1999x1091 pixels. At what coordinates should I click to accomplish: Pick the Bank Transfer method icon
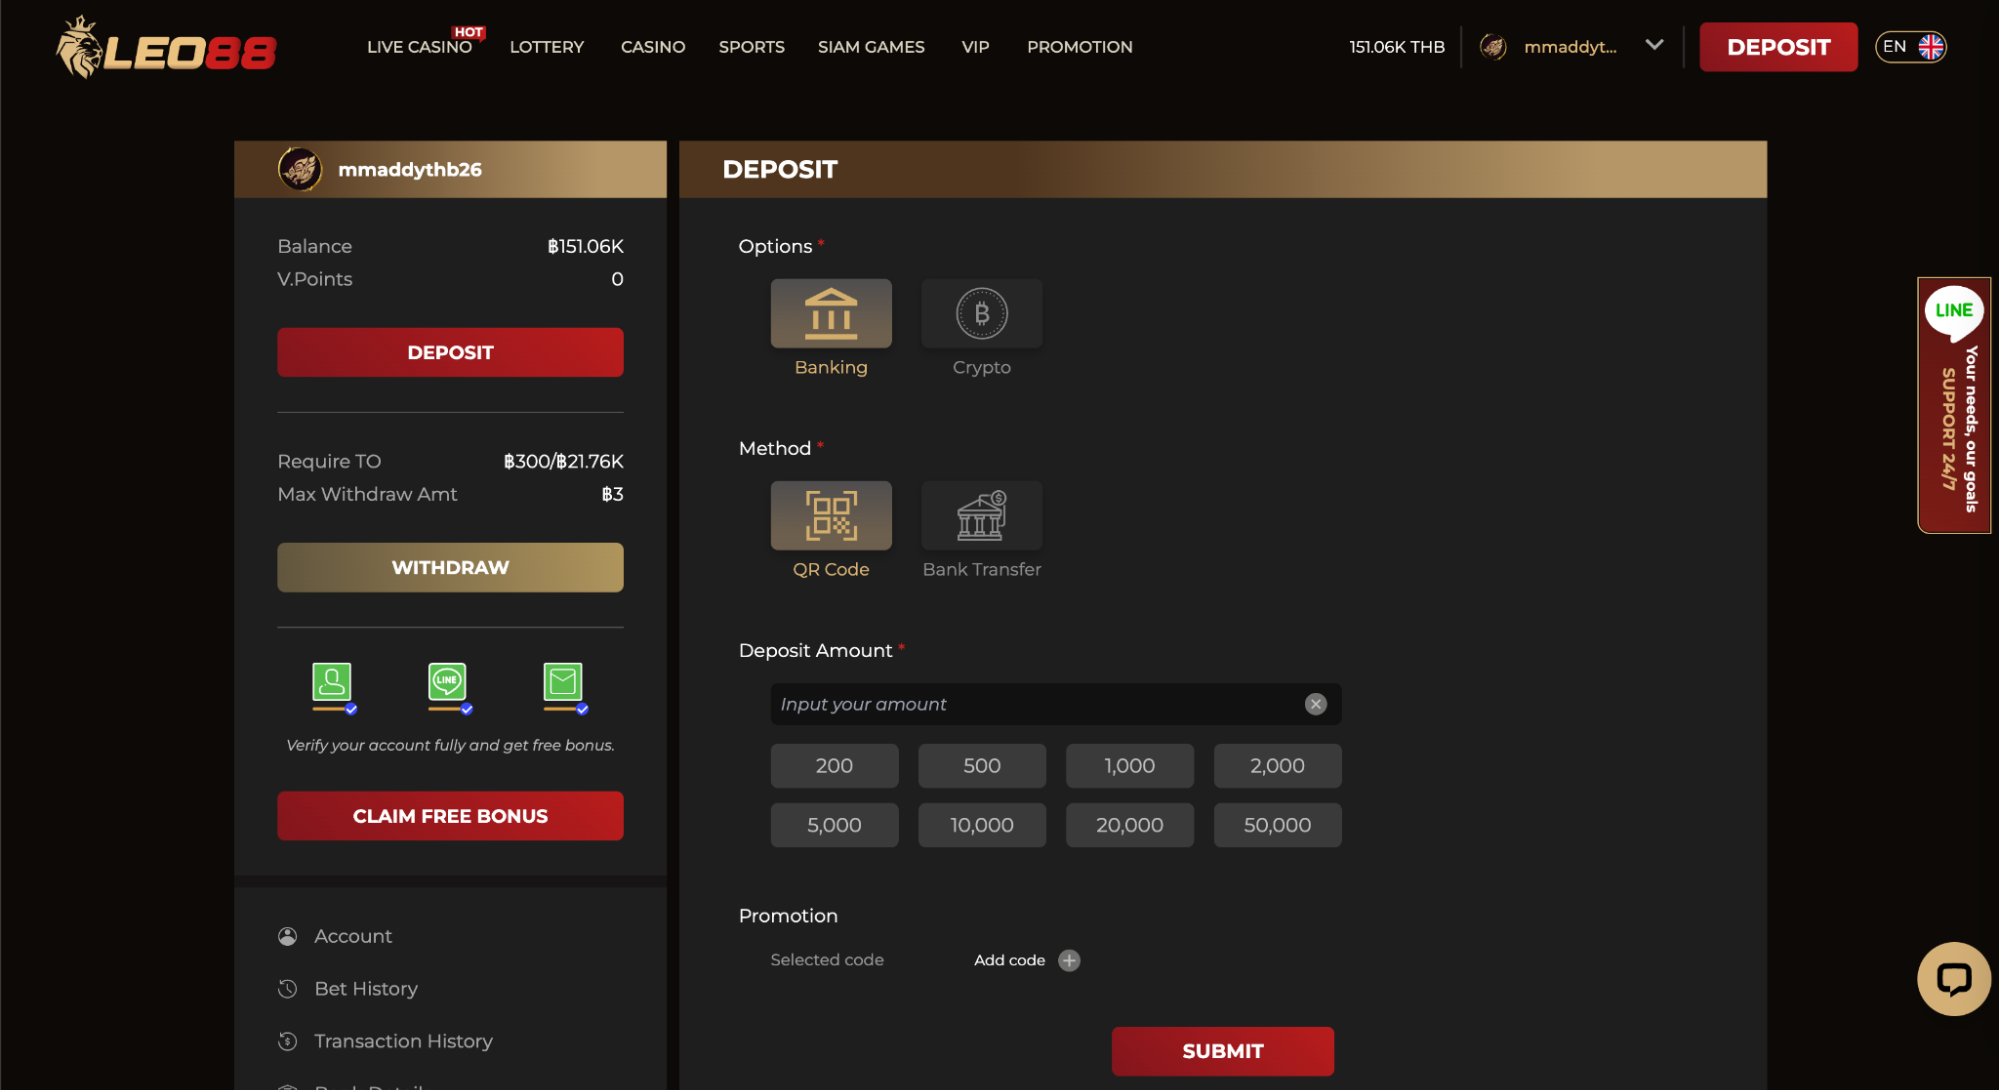pos(981,516)
